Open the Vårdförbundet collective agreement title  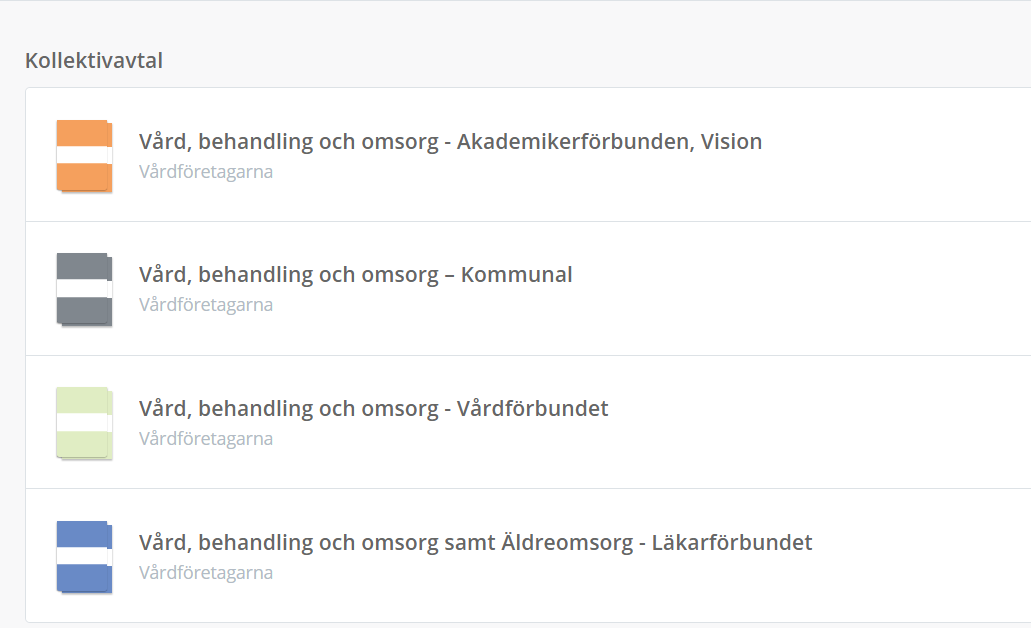(373, 409)
